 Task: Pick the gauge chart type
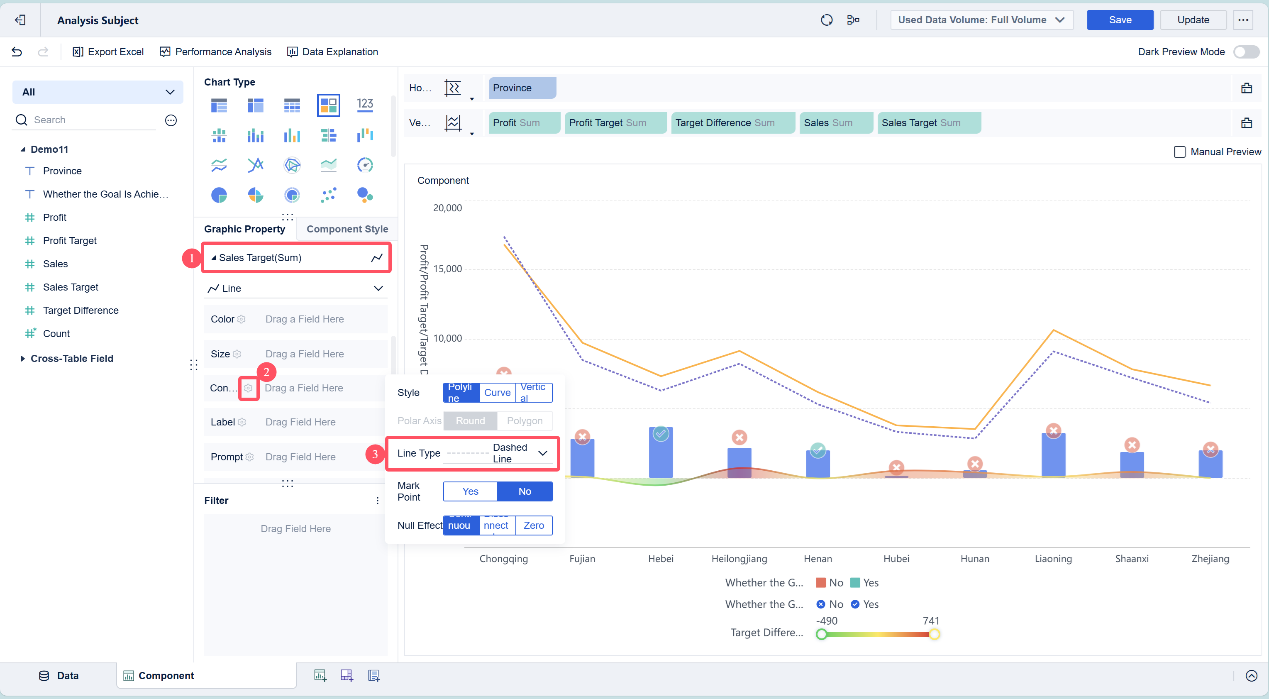click(x=365, y=165)
